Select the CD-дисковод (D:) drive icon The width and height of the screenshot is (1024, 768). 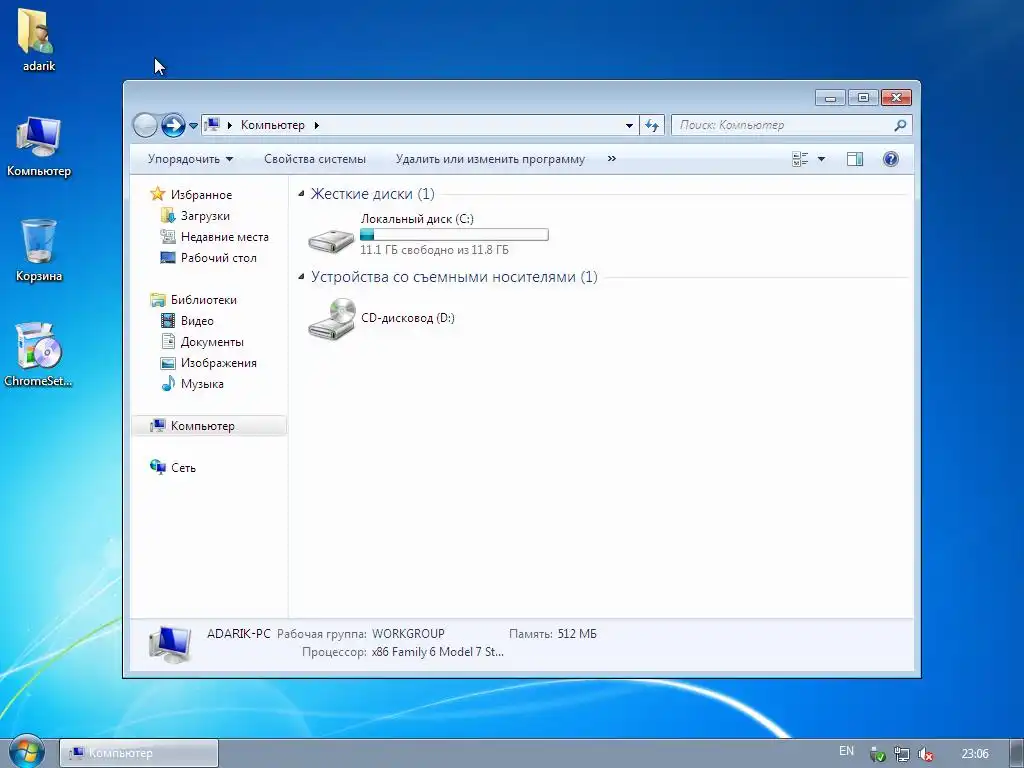[332, 319]
